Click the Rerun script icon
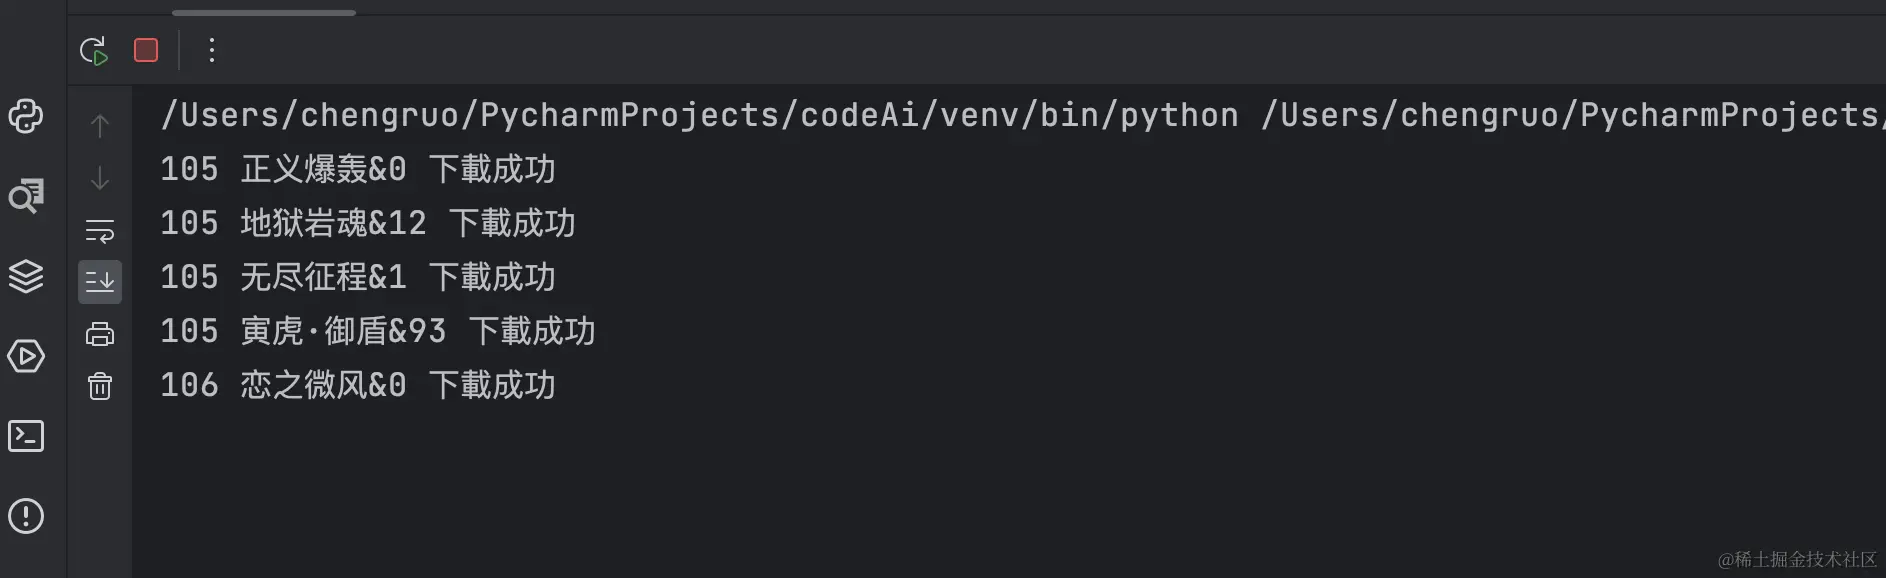 pyautogui.click(x=93, y=50)
